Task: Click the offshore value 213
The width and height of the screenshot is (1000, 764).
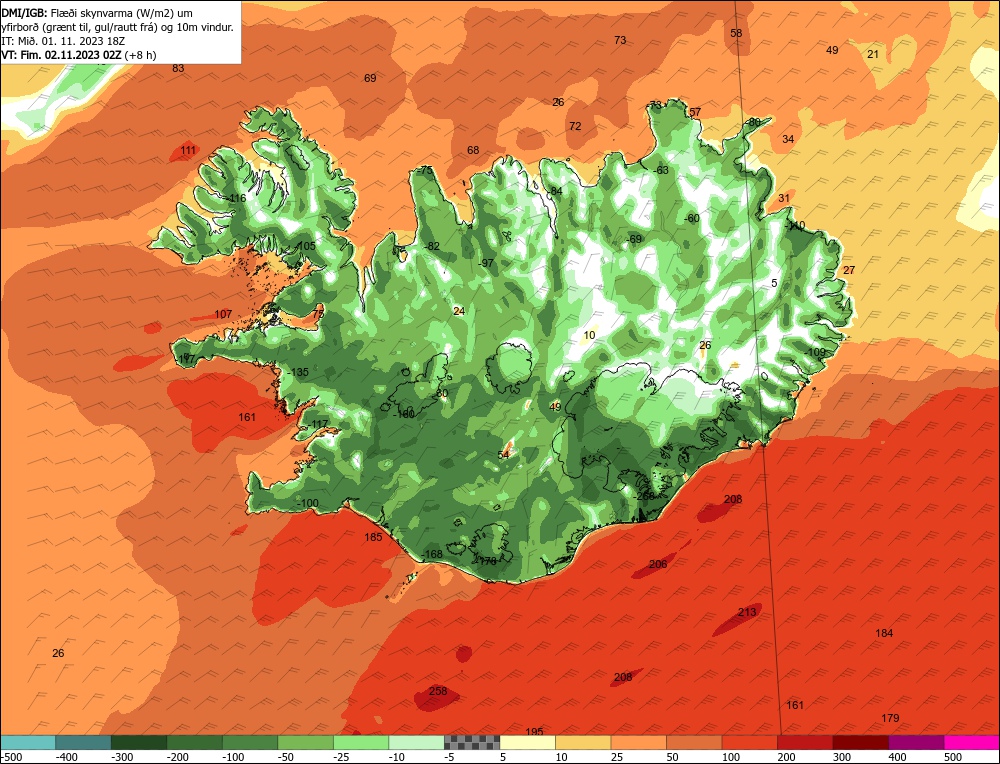Action: (747, 612)
